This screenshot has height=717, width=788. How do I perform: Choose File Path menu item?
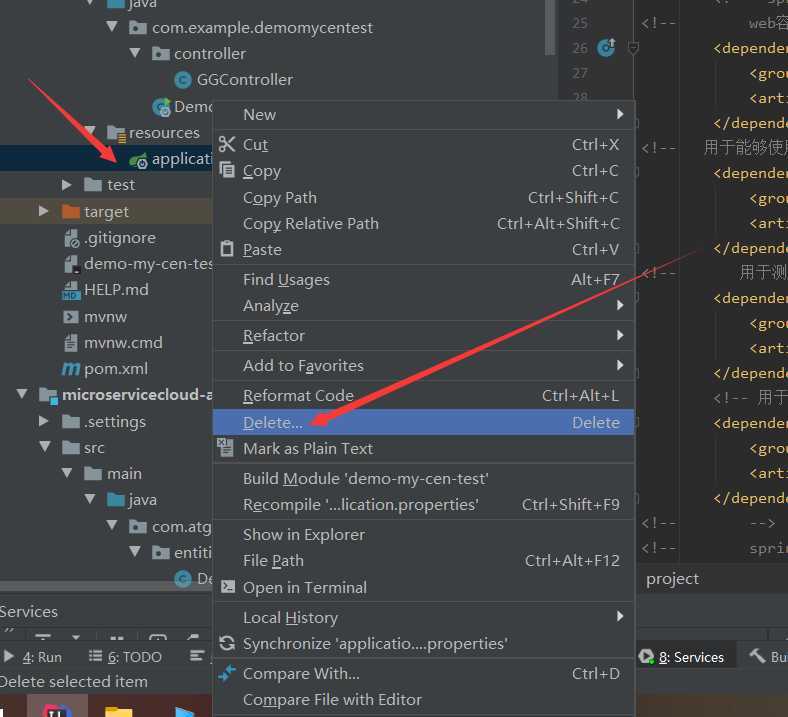click(x=424, y=560)
